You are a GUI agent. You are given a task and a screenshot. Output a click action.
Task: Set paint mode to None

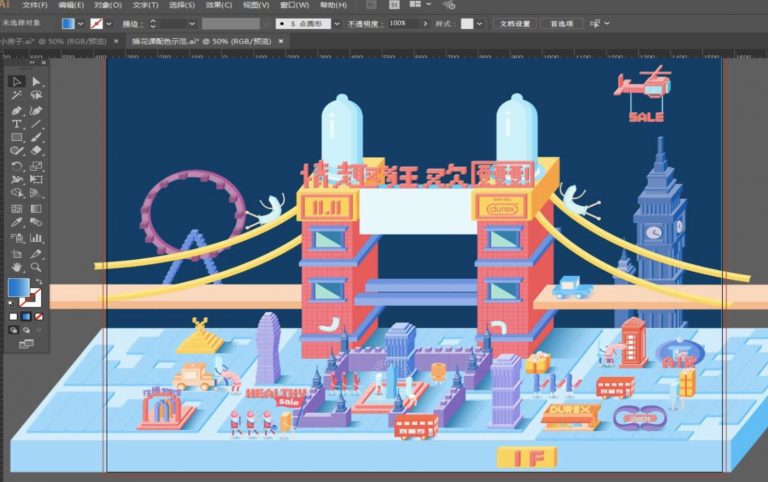[x=39, y=317]
